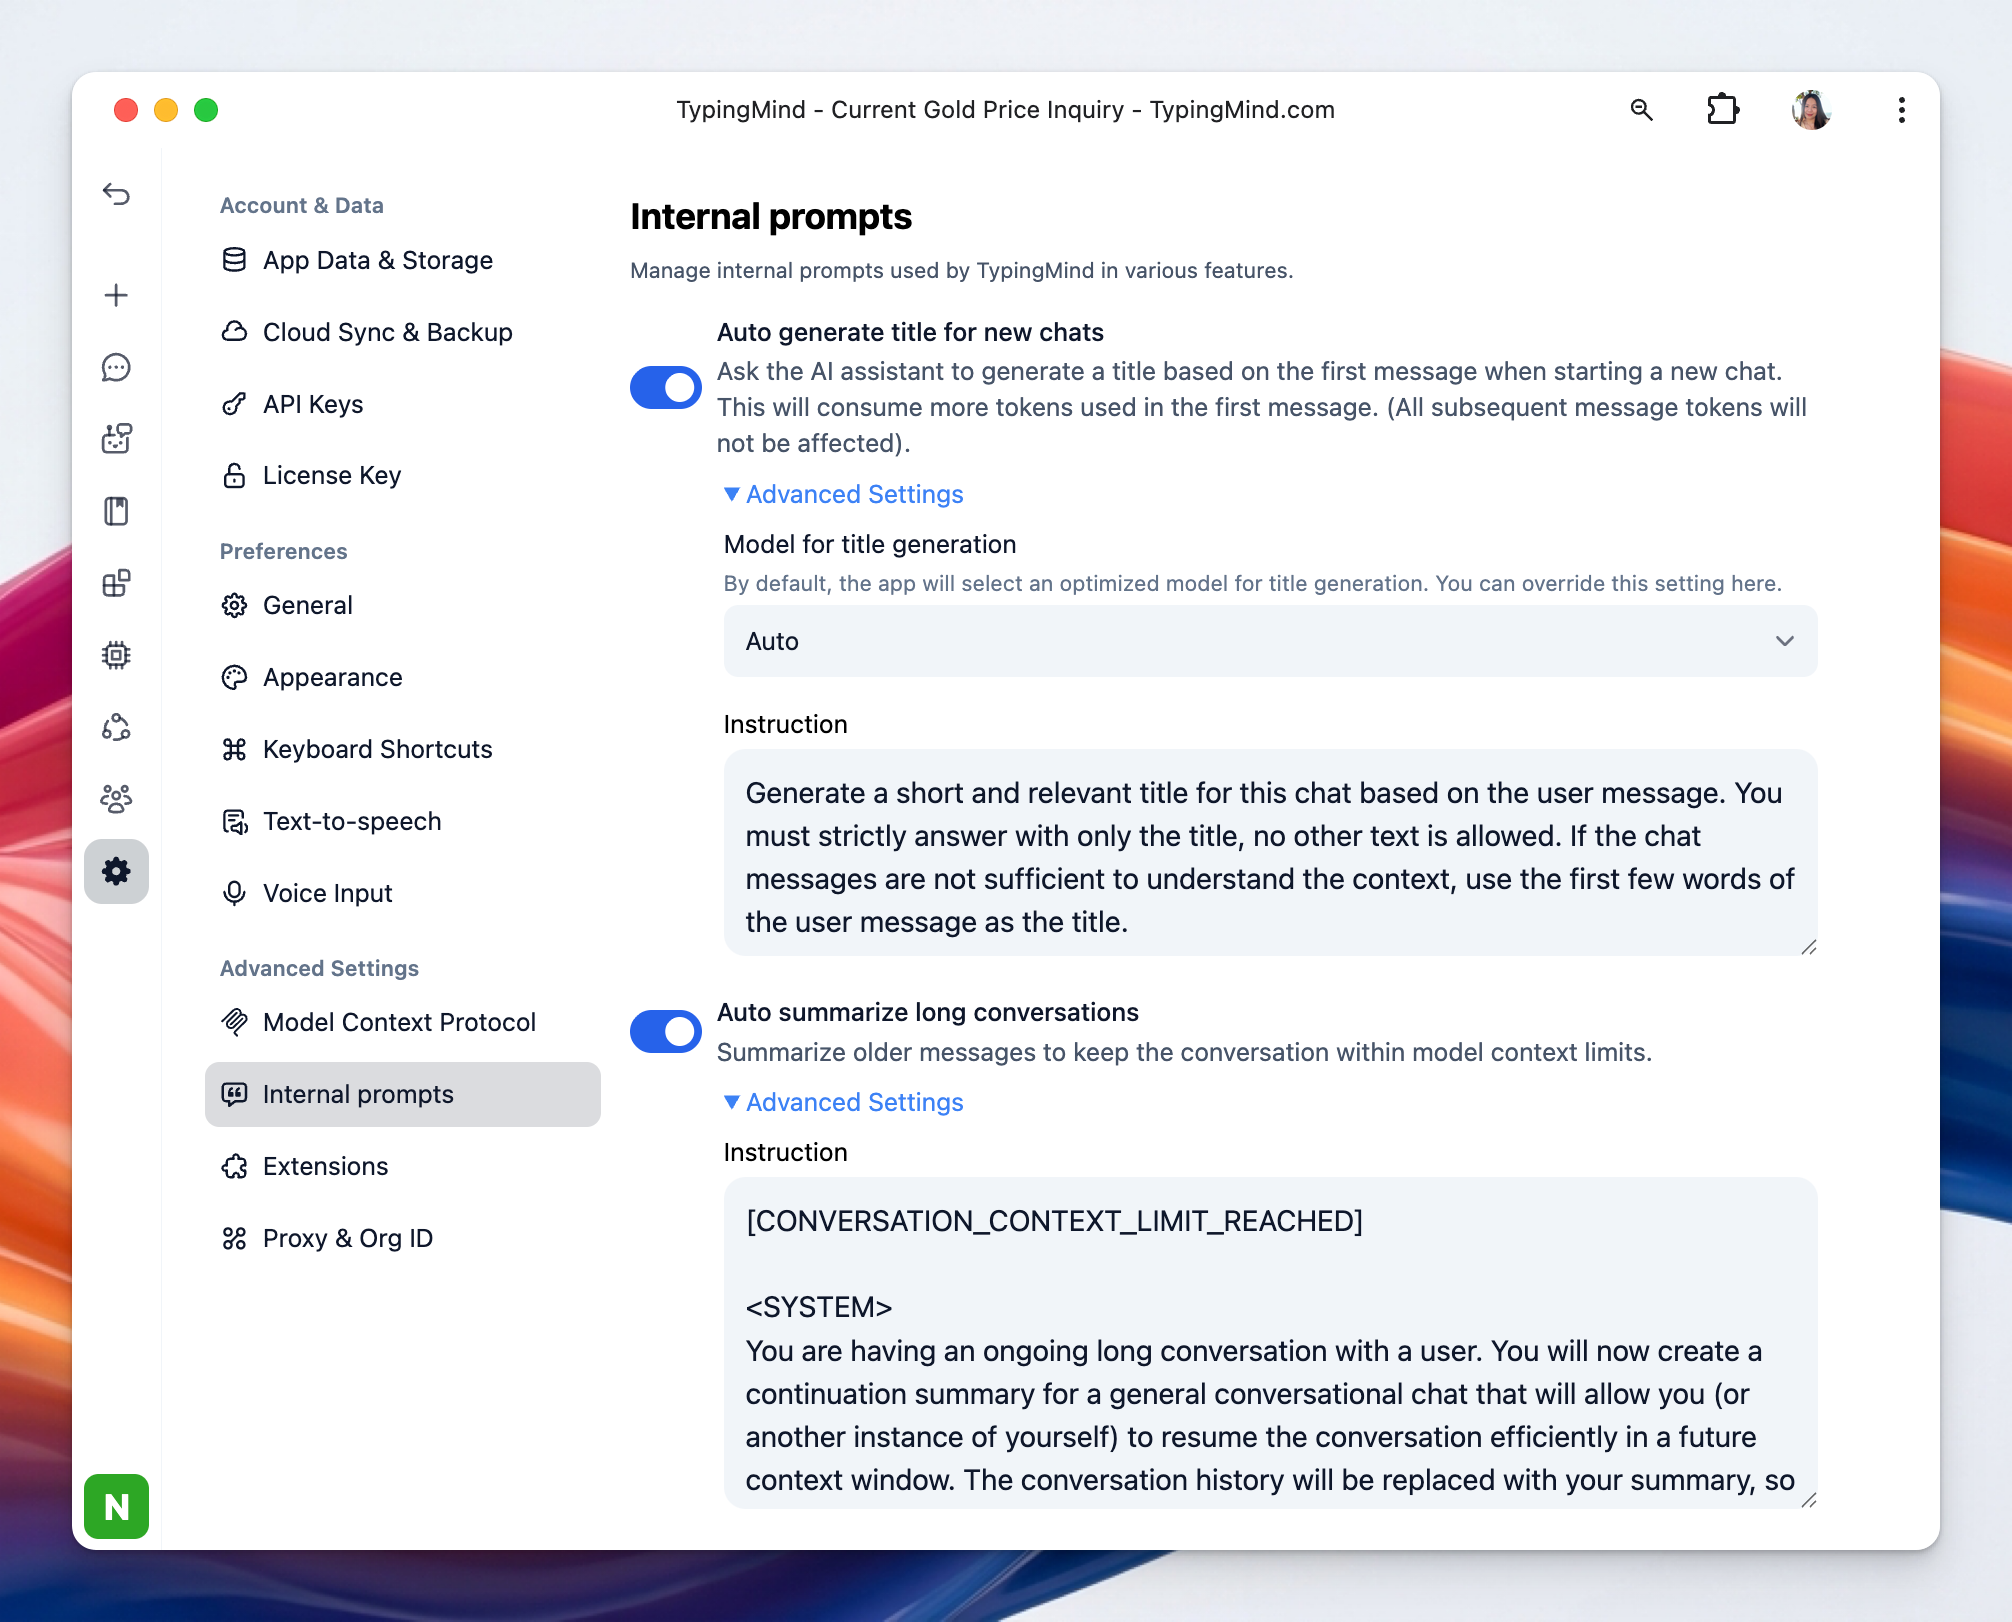Open the plugins blocks icon in sidebar

click(116, 583)
